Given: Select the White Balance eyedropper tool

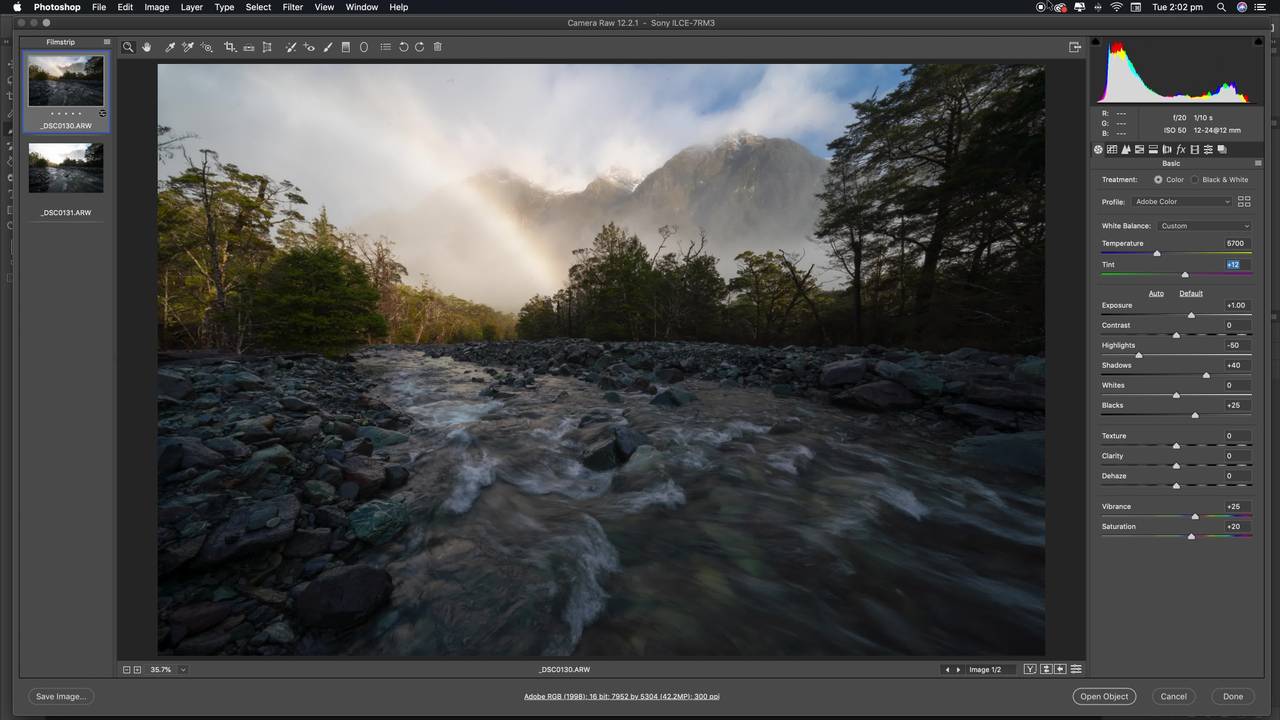Looking at the screenshot, I should coord(170,47).
